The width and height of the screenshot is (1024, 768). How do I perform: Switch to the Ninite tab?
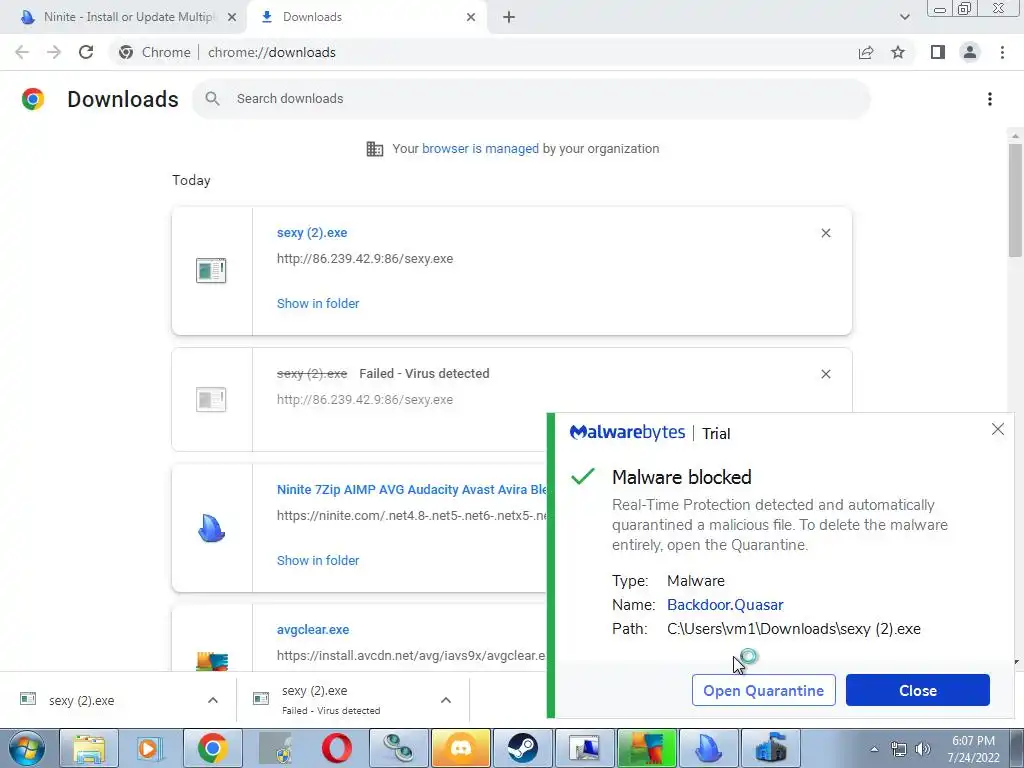coord(123,17)
